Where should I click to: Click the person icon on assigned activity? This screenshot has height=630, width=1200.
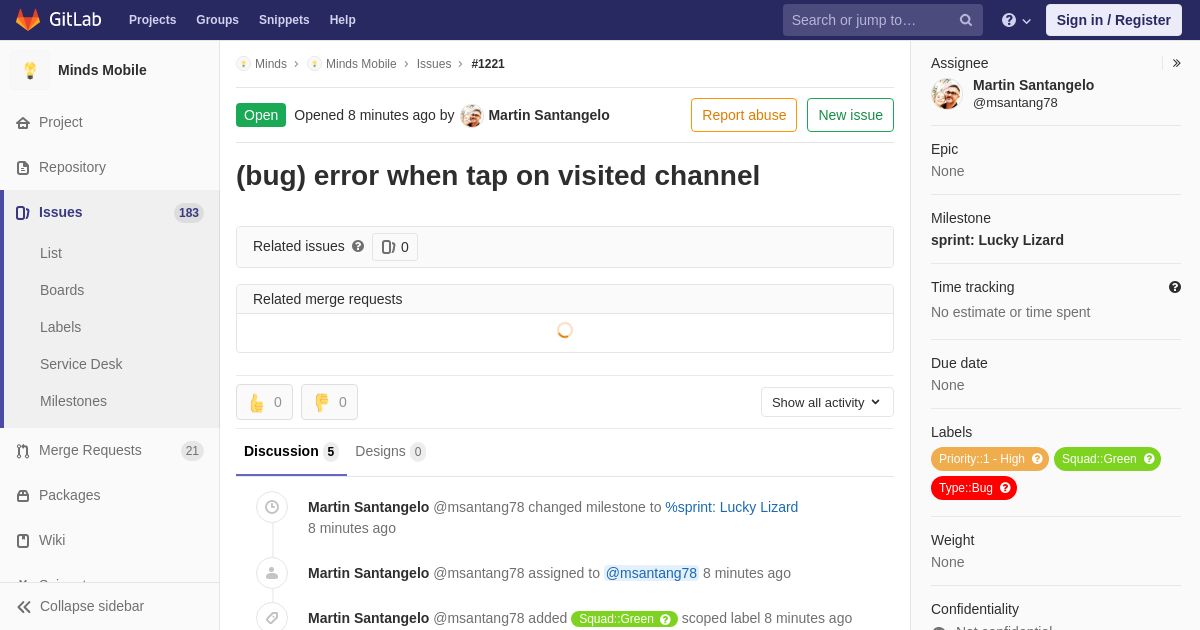[272, 573]
